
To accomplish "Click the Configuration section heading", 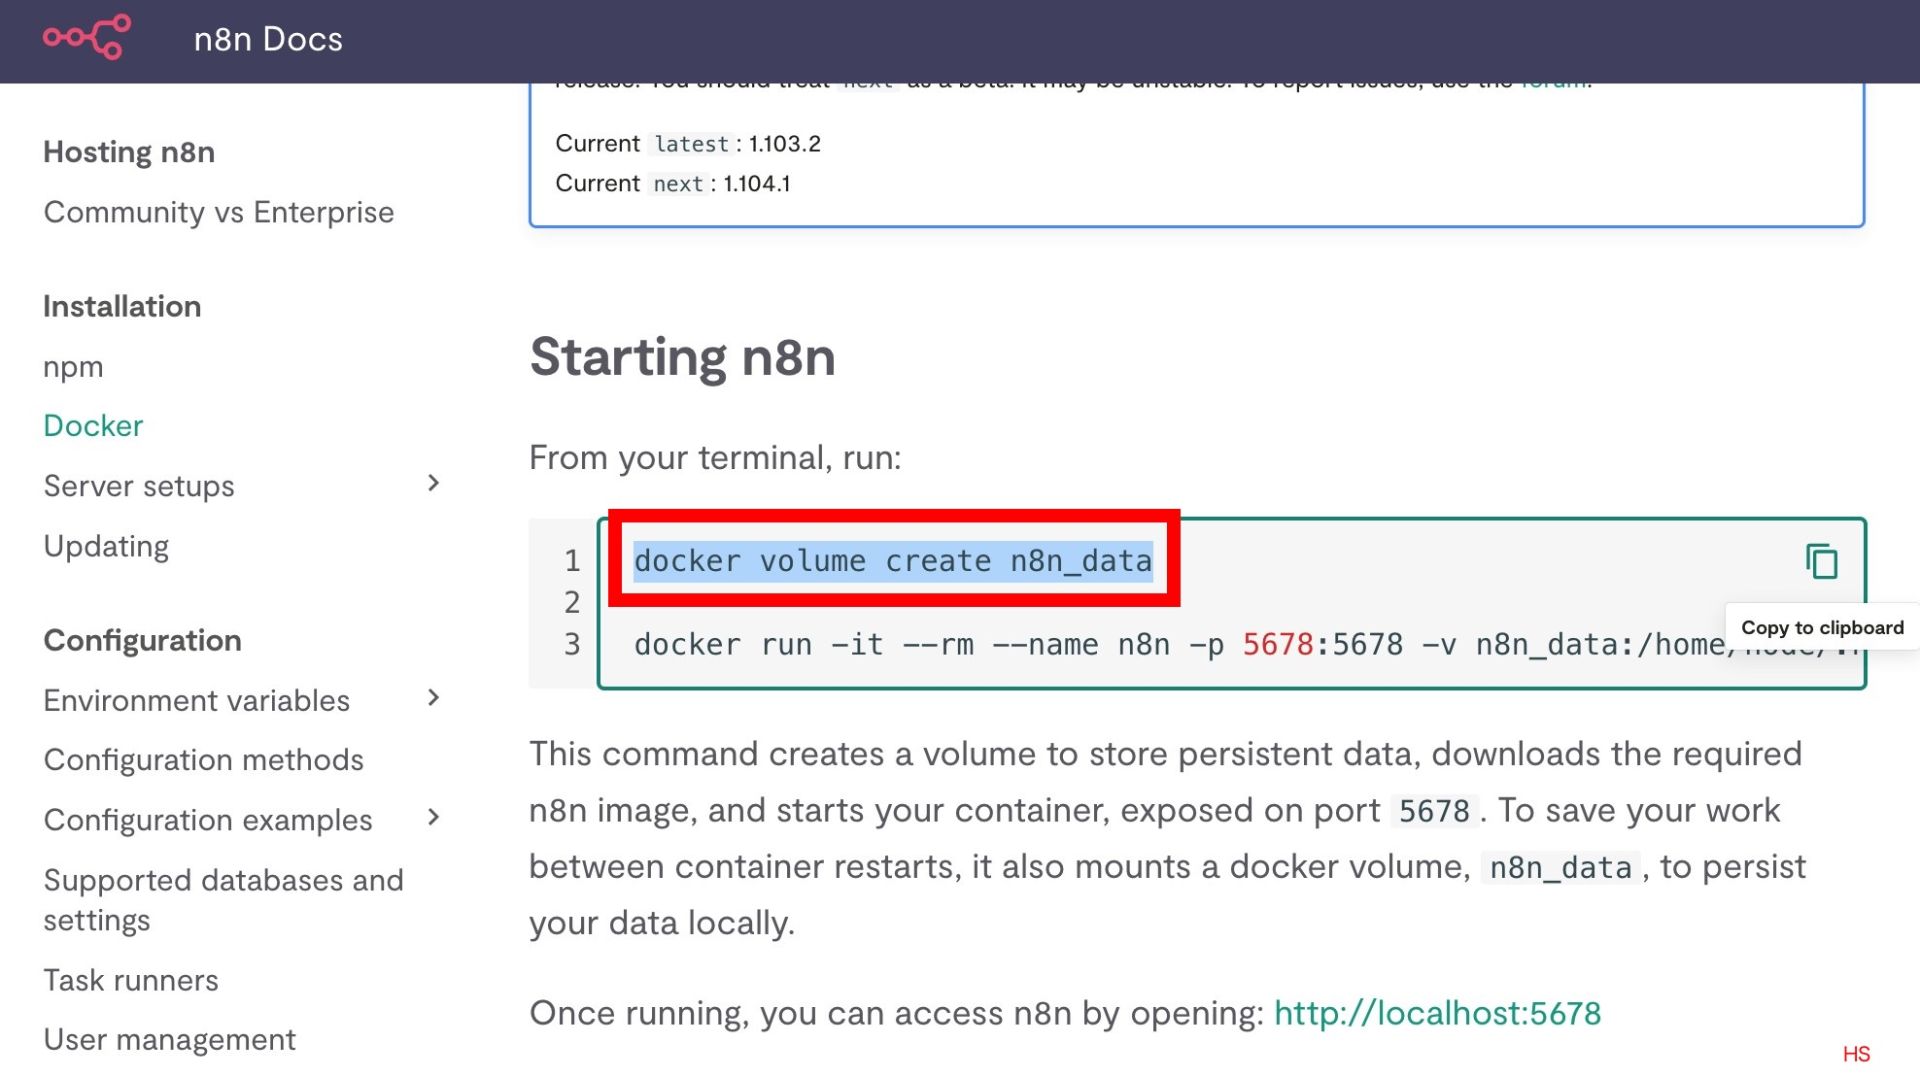I will click(x=142, y=640).
